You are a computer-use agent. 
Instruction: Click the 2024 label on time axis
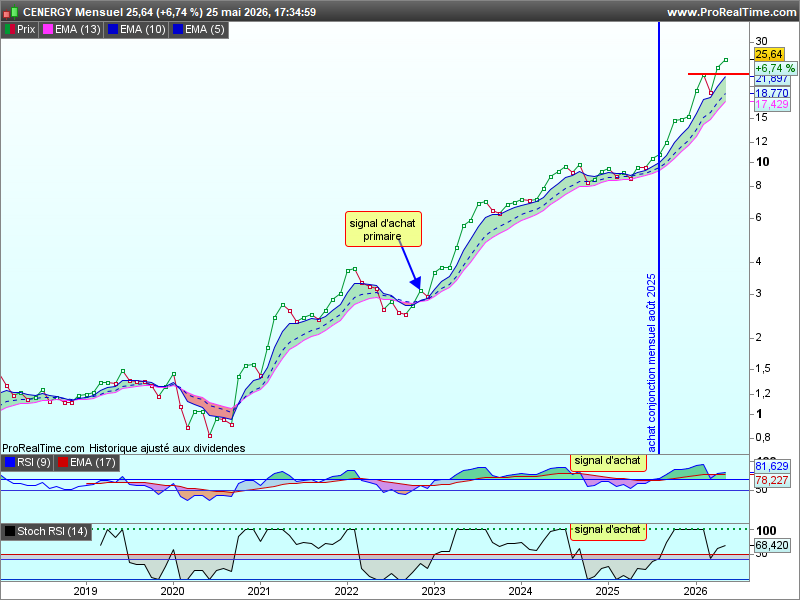coord(520,591)
